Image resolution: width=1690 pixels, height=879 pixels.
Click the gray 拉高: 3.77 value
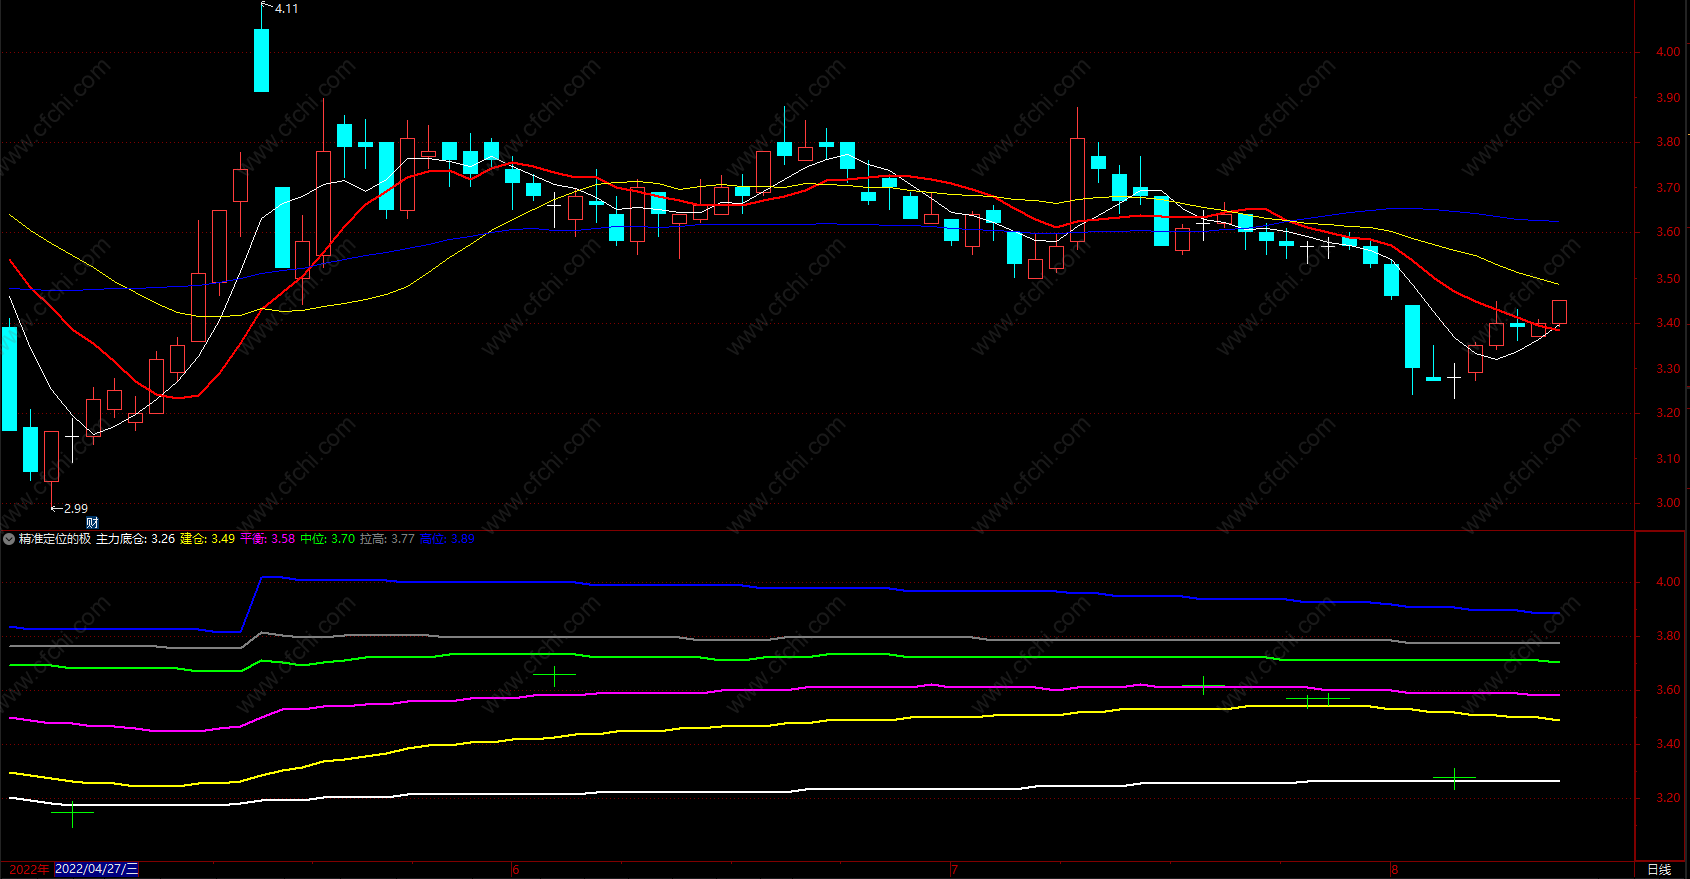click(x=387, y=539)
